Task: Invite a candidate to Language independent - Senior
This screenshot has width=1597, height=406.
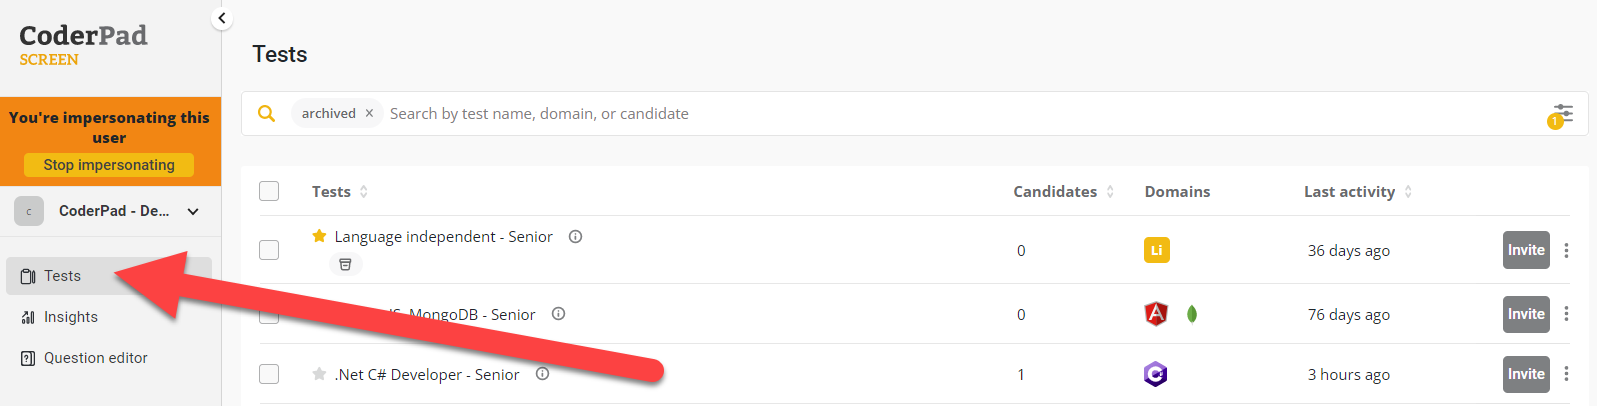Action: pos(1526,250)
